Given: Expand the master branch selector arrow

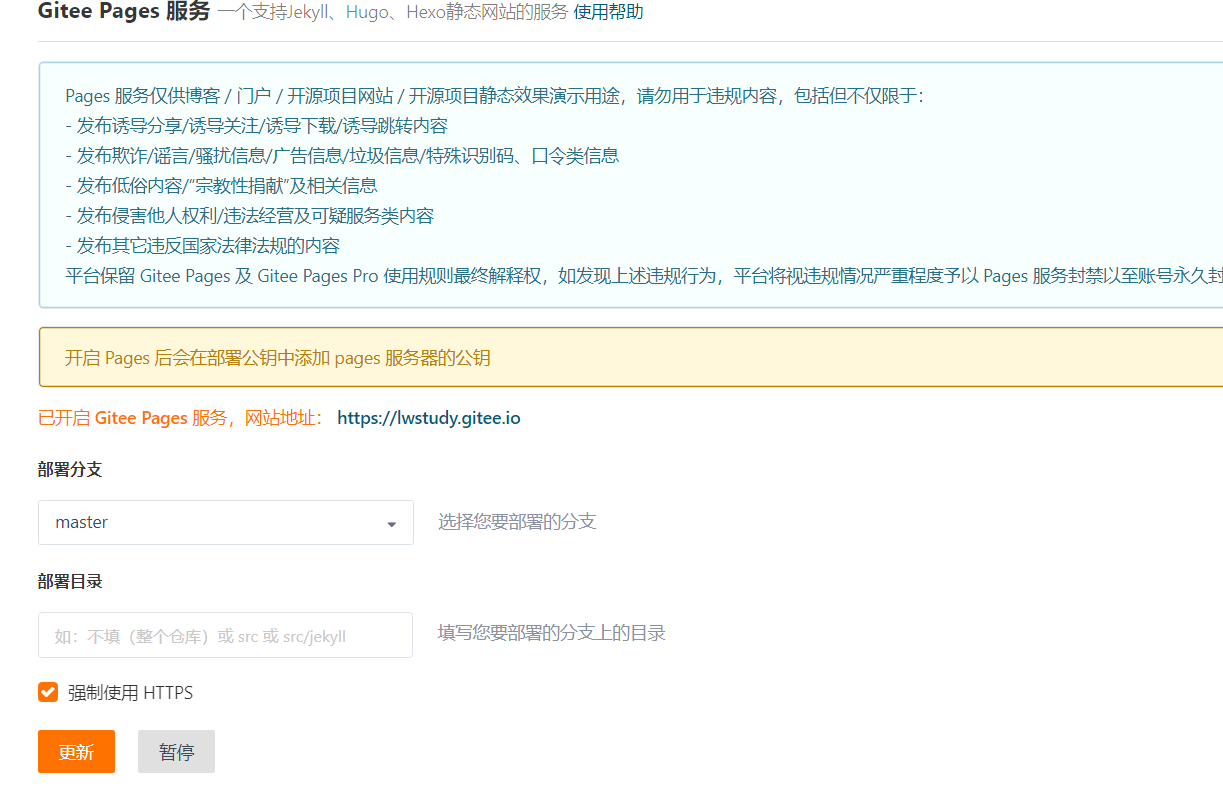Looking at the screenshot, I should [x=391, y=522].
